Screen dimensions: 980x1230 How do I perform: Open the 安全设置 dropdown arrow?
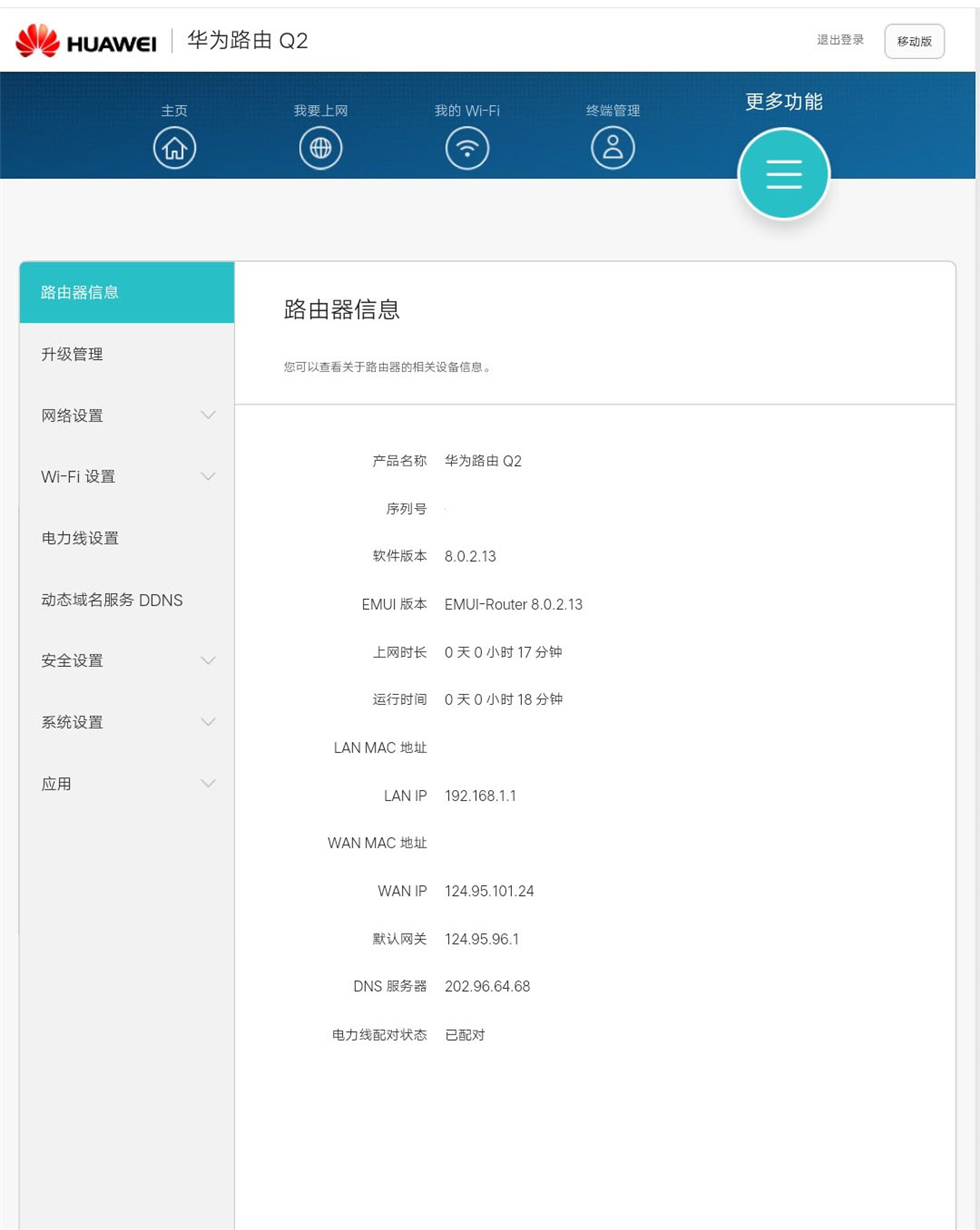pyautogui.click(x=208, y=660)
